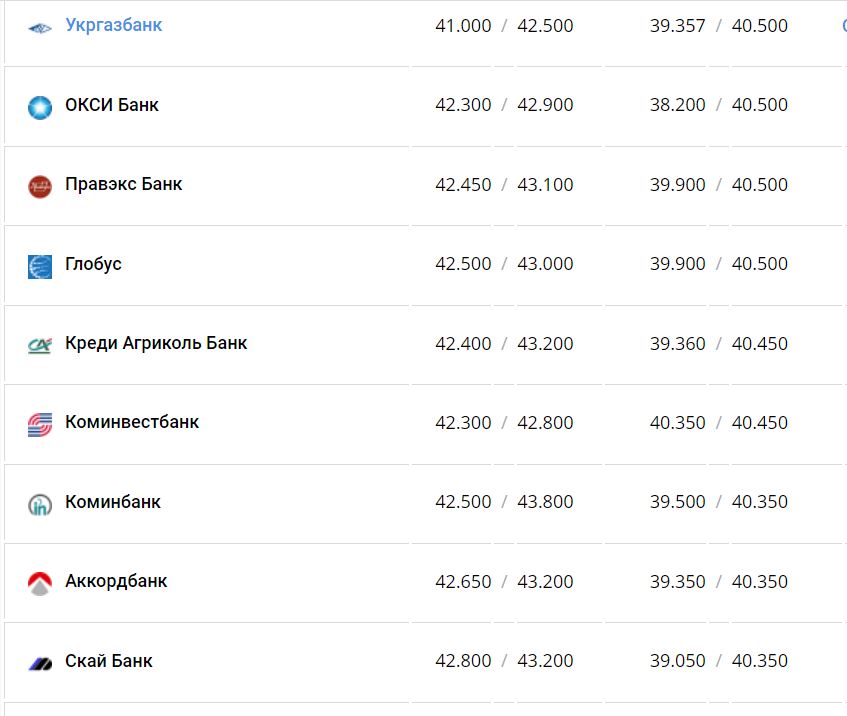This screenshot has width=847, height=716.
Task: Click the Укргазбанк 41.000 buy rate
Action: coord(463,26)
